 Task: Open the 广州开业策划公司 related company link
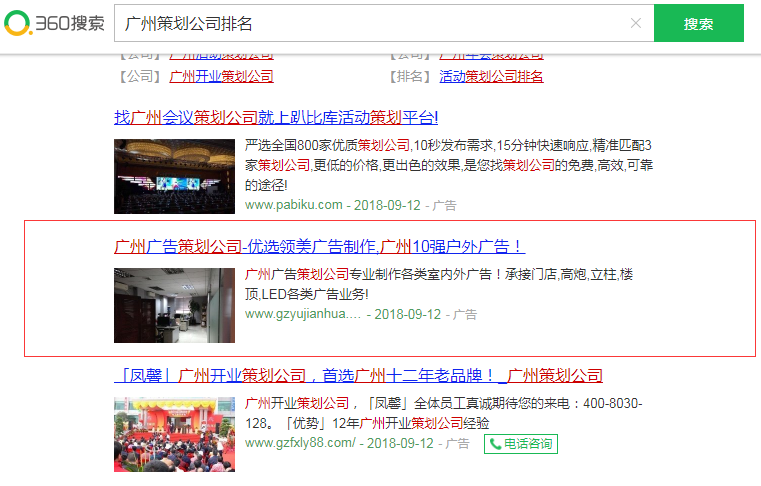(221, 76)
